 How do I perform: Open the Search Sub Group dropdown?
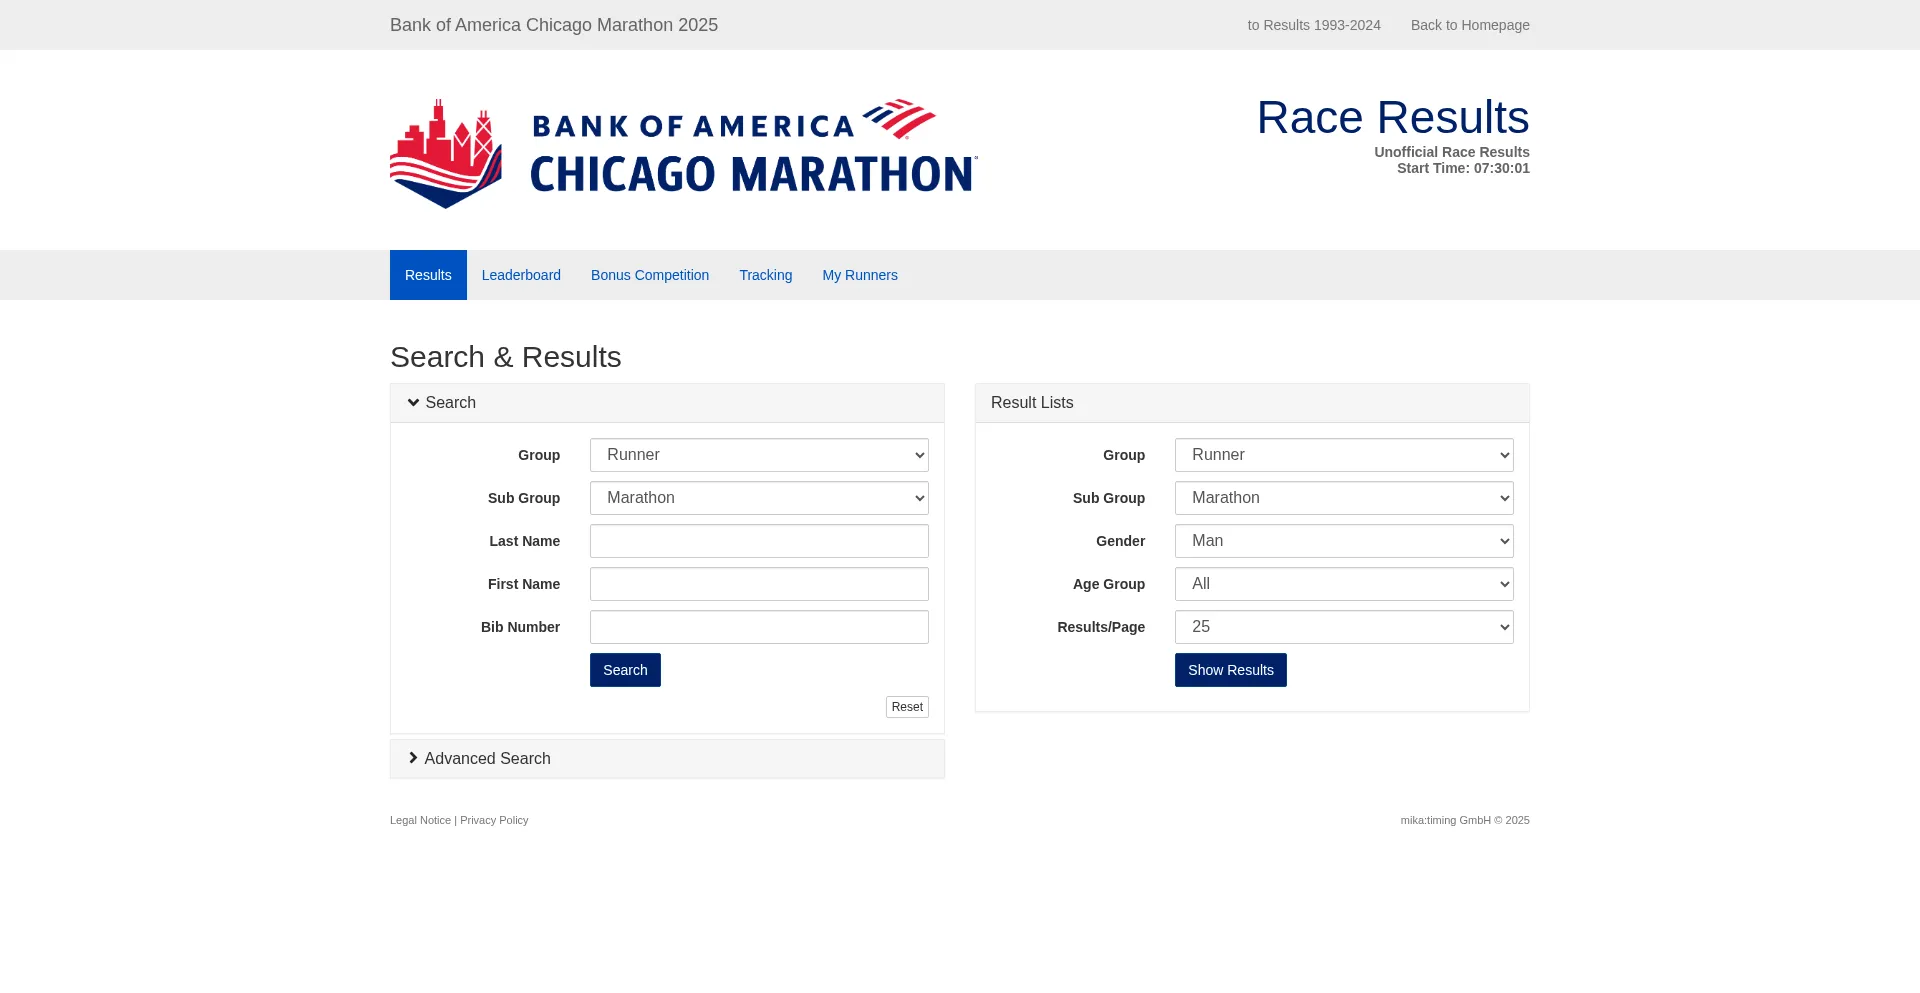pyautogui.click(x=759, y=498)
